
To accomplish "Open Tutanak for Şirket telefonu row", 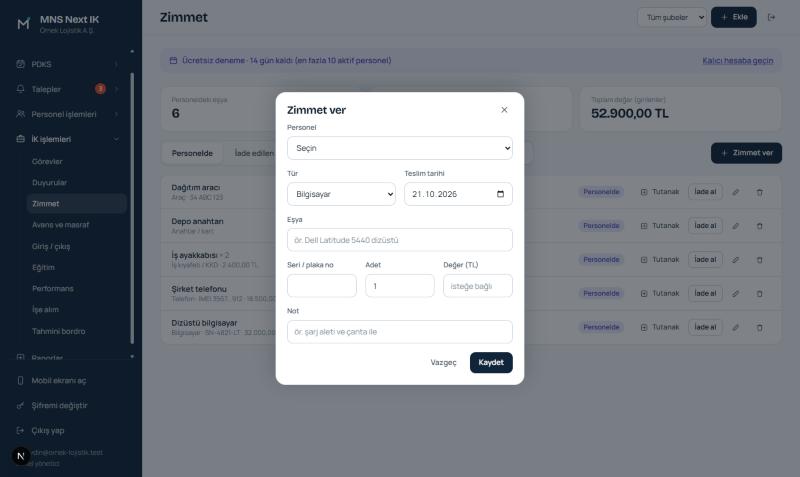I will pos(660,293).
